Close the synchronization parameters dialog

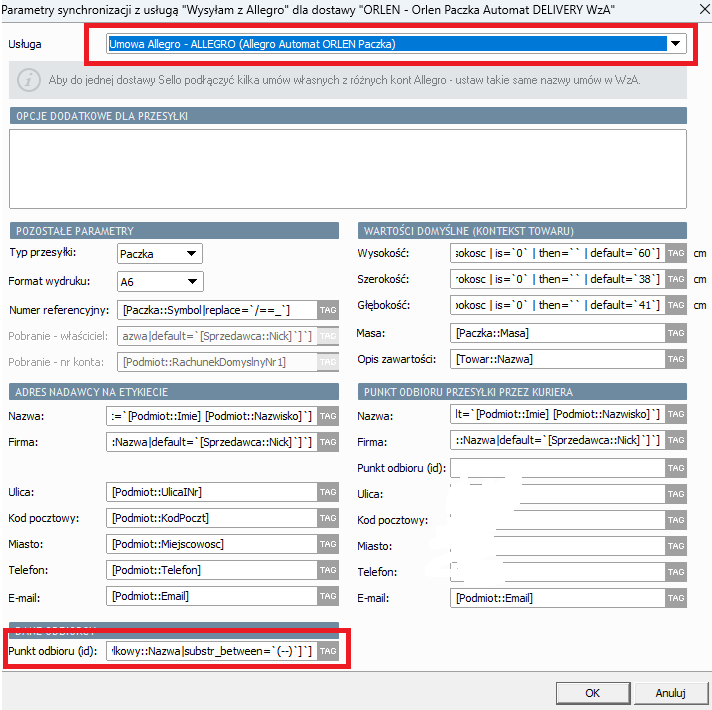[704, 9]
